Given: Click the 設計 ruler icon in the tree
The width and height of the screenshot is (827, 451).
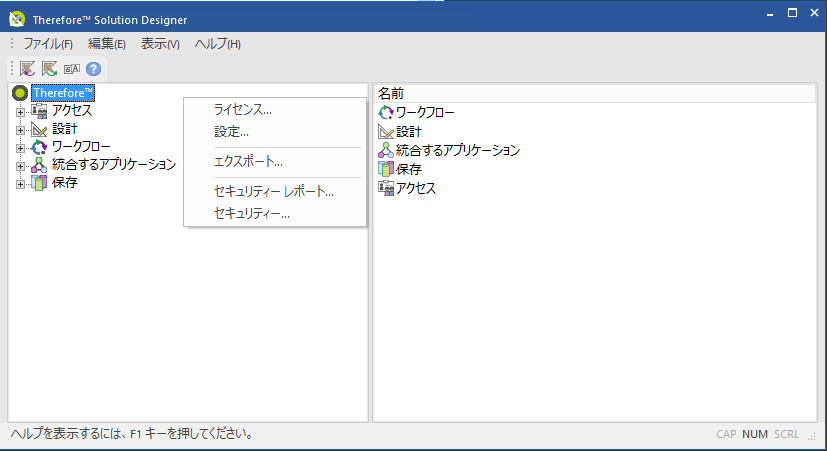Looking at the screenshot, I should click(39, 129).
